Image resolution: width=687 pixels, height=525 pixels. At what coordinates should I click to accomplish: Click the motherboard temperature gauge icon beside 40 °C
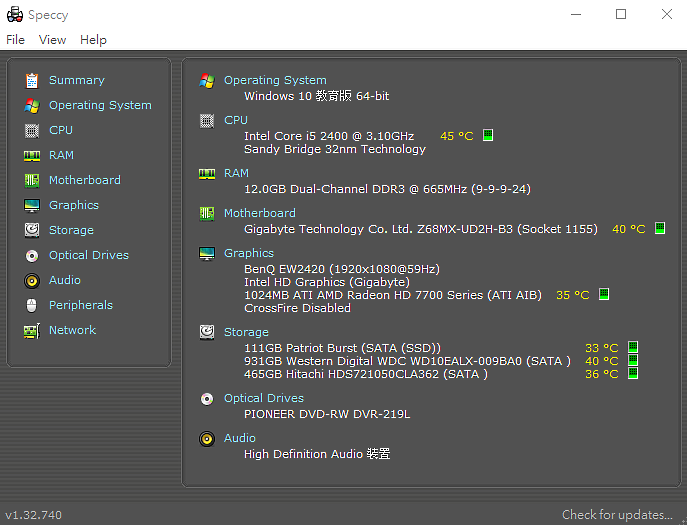660,228
